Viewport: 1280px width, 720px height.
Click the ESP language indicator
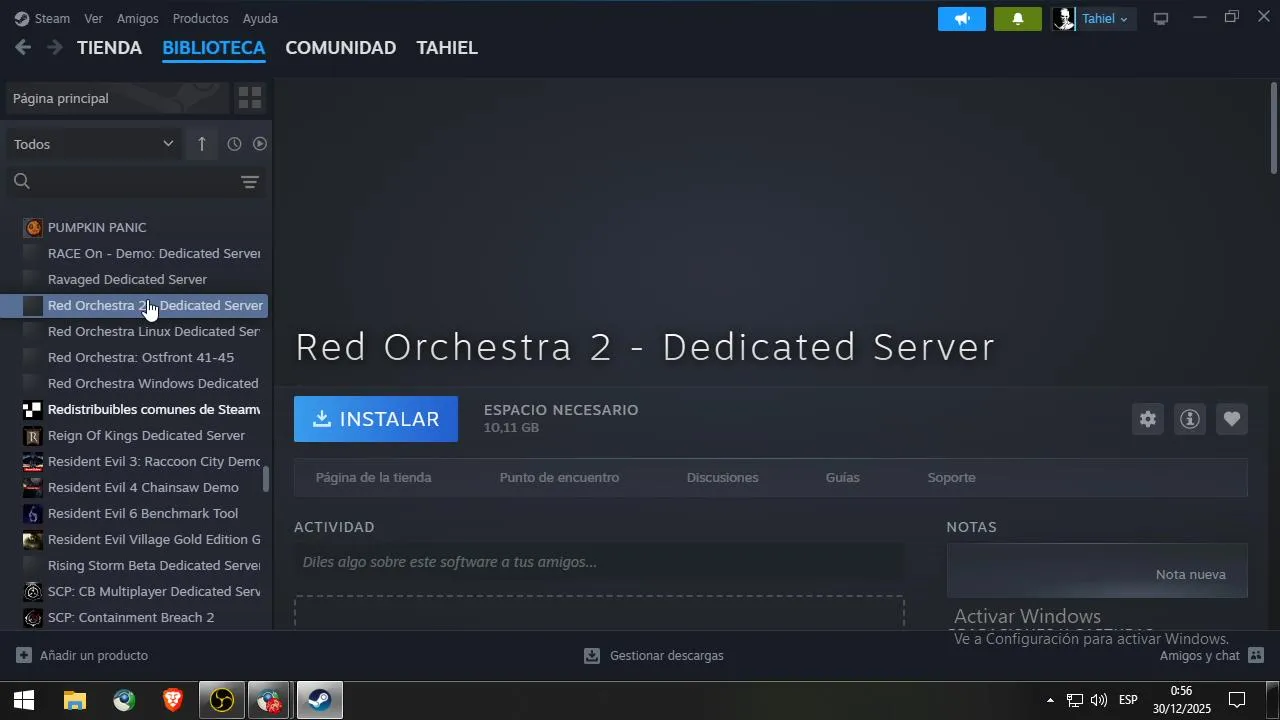coord(1128,700)
